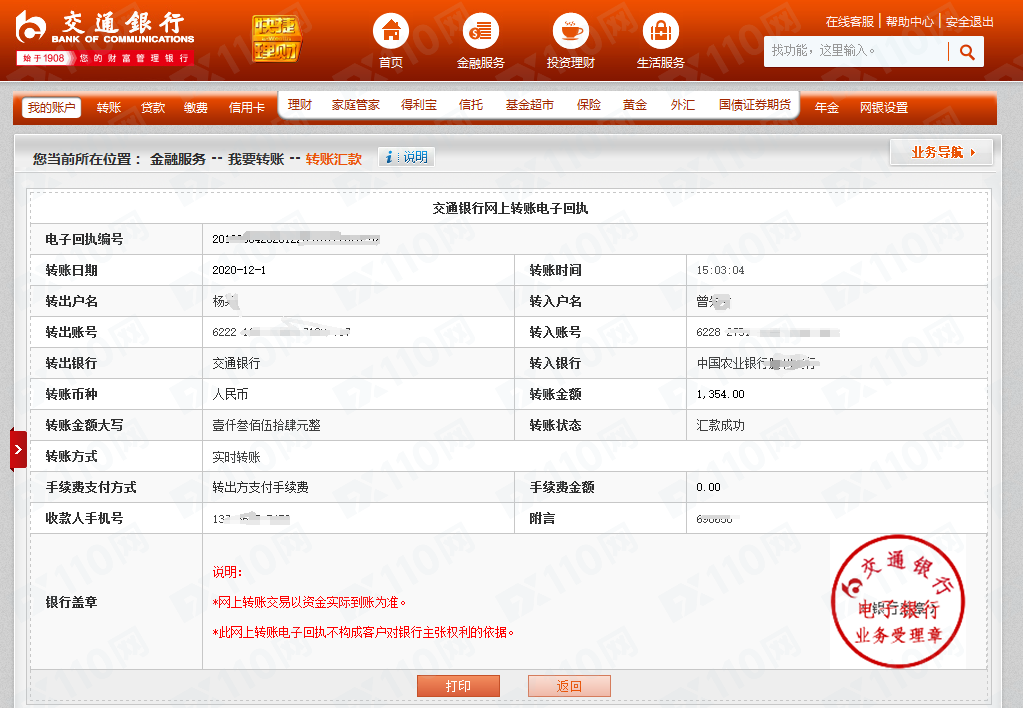Viewport: 1023px width, 708px height.
Task: Open the 业务导航 dropdown
Action: click(941, 152)
